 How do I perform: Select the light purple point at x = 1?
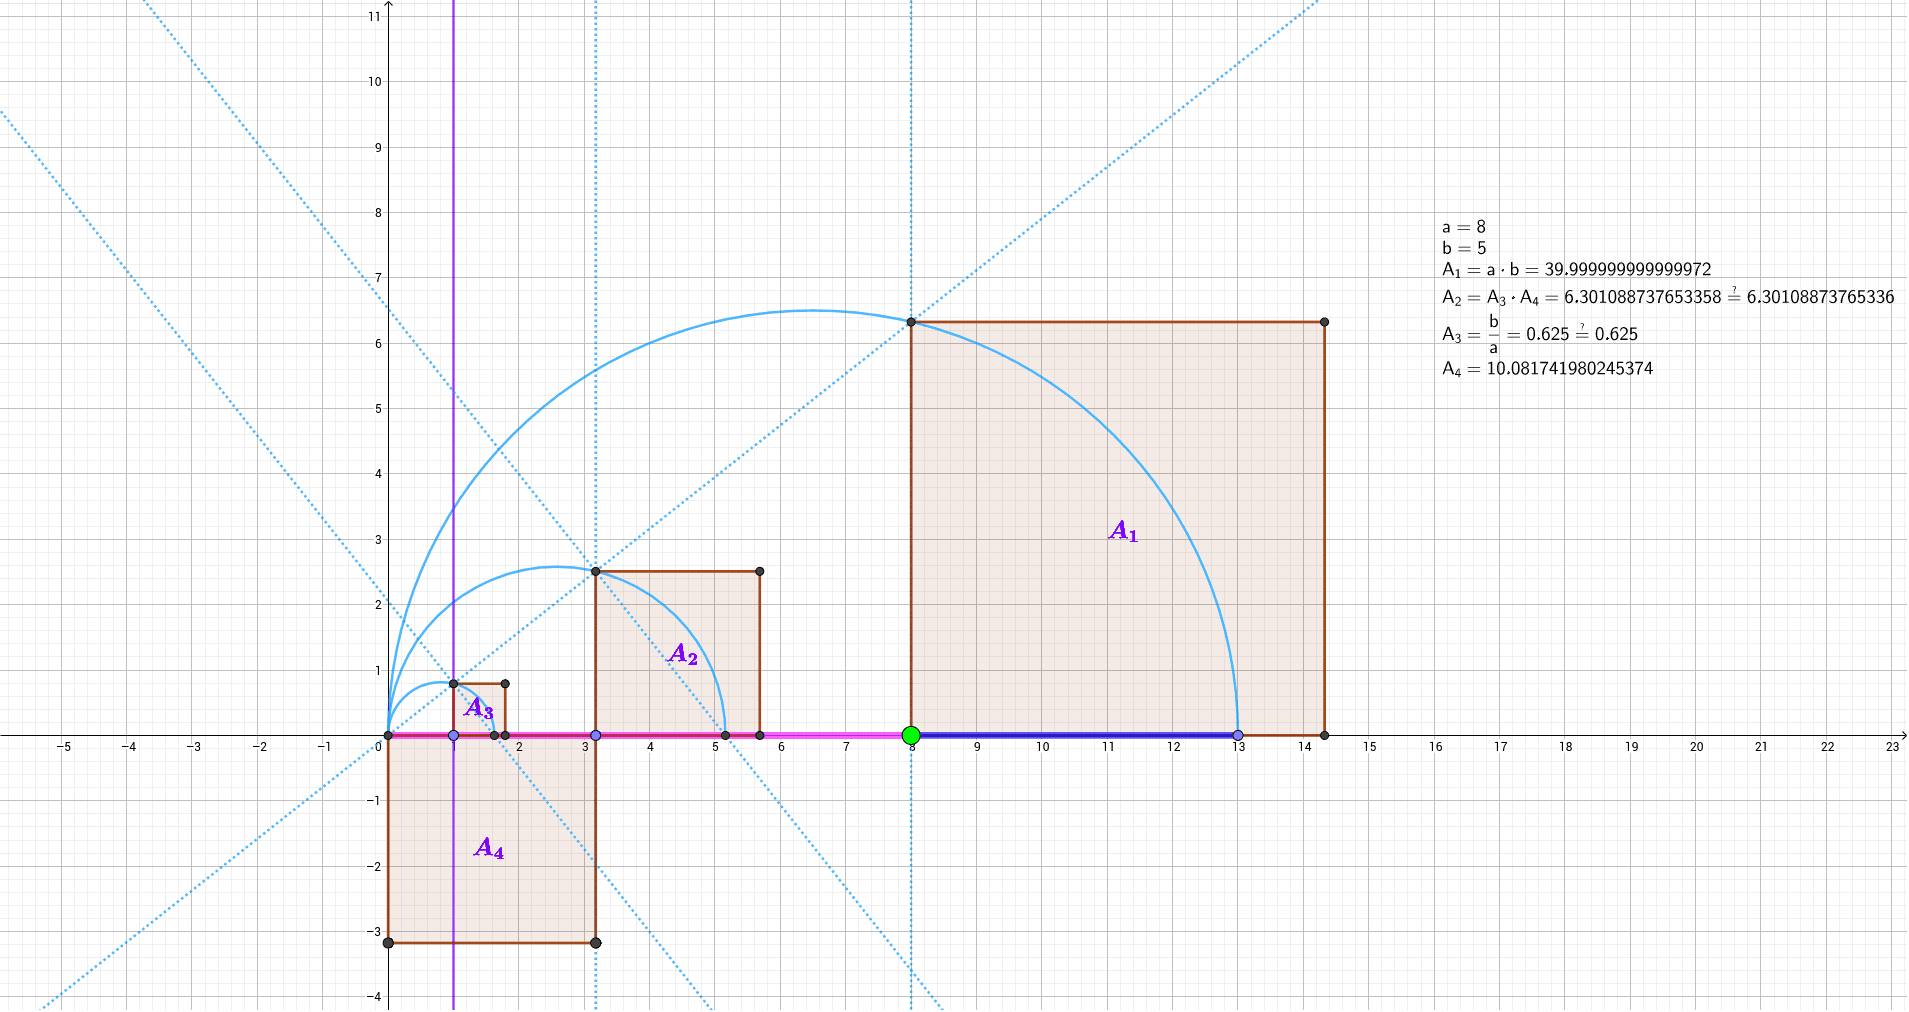pos(454,736)
